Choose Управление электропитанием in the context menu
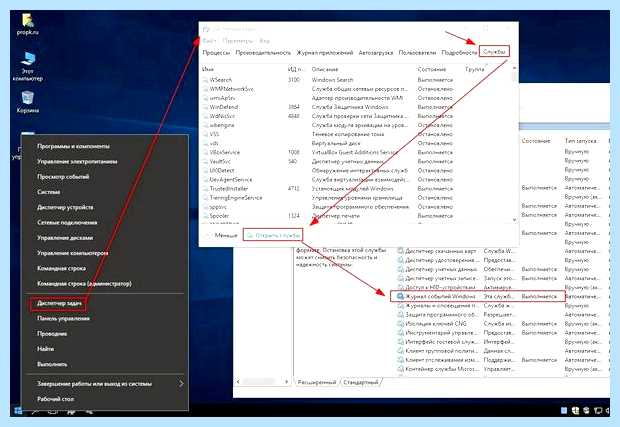This screenshot has width=620, height=427. (77, 162)
